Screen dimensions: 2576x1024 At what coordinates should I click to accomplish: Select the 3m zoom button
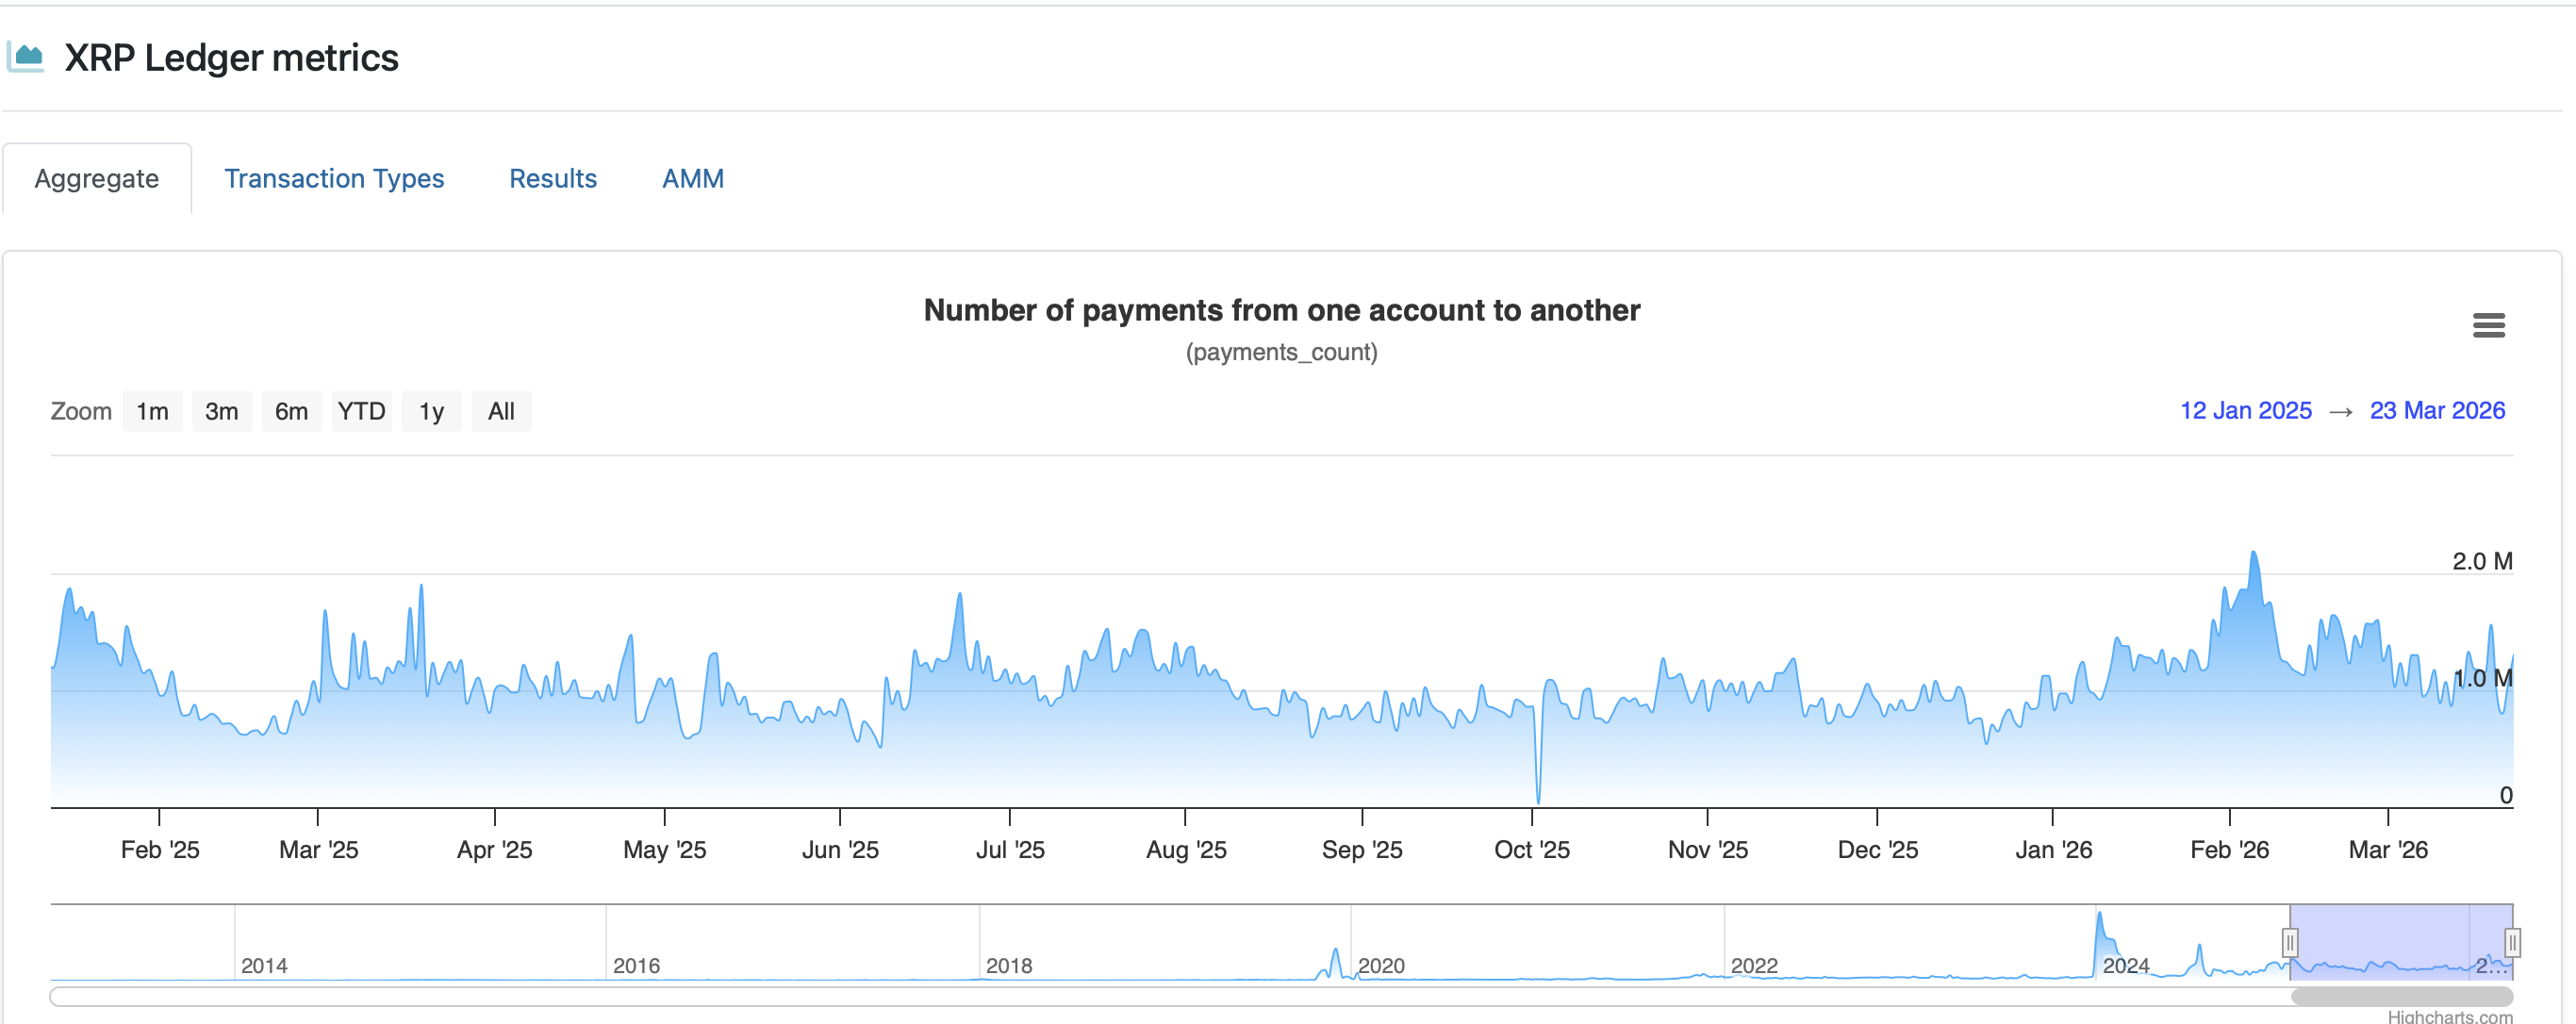221,410
